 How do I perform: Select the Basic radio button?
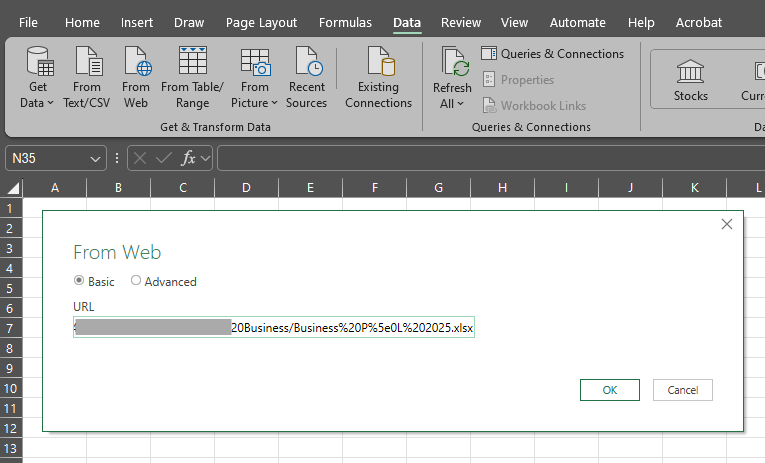[79, 281]
